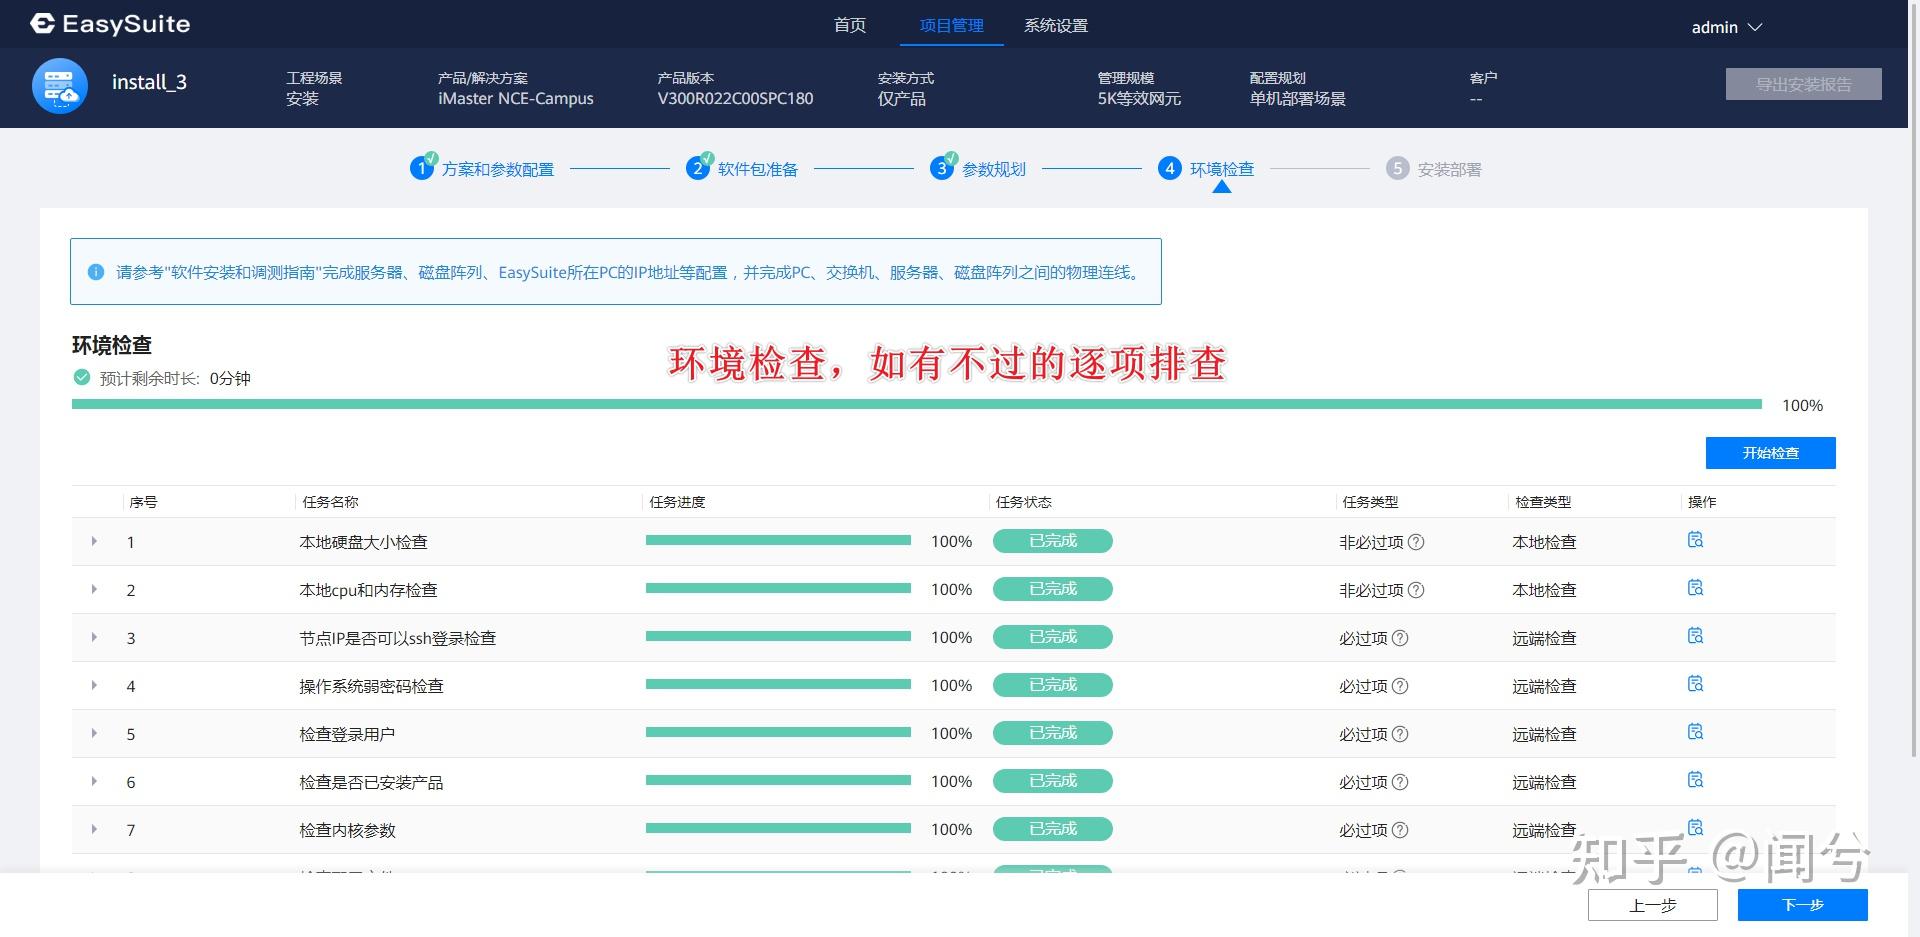
Task: Click the green checkmark icon beside 预计剩余时长
Action: pyautogui.click(x=80, y=378)
